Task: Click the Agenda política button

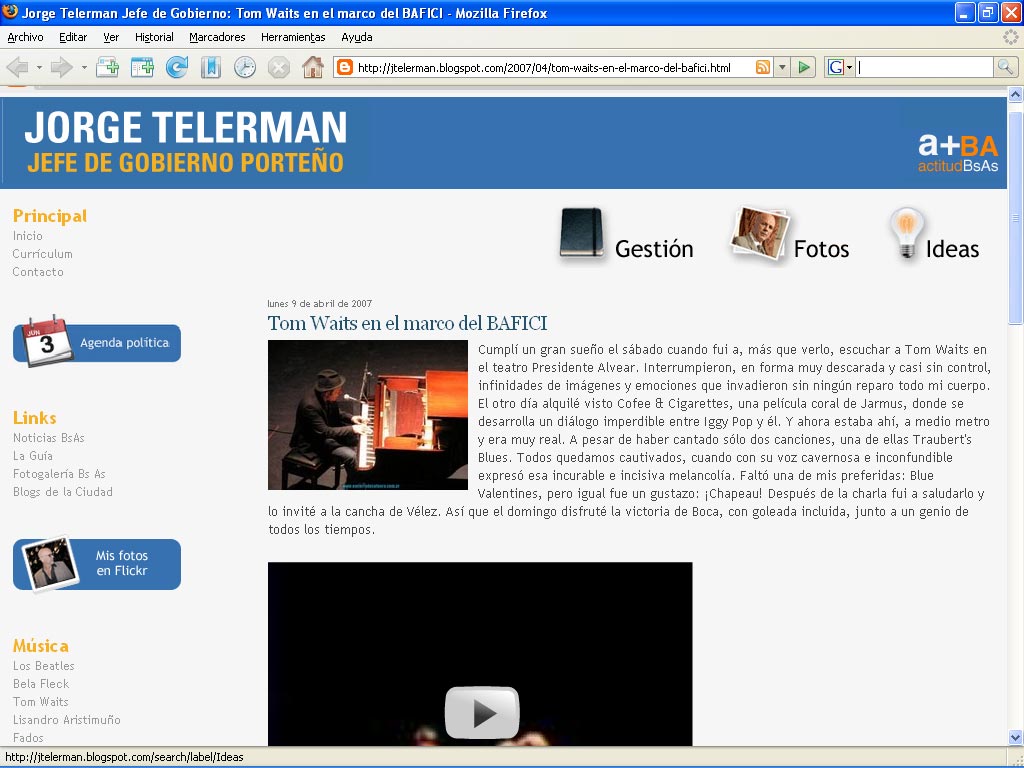Action: pos(97,342)
